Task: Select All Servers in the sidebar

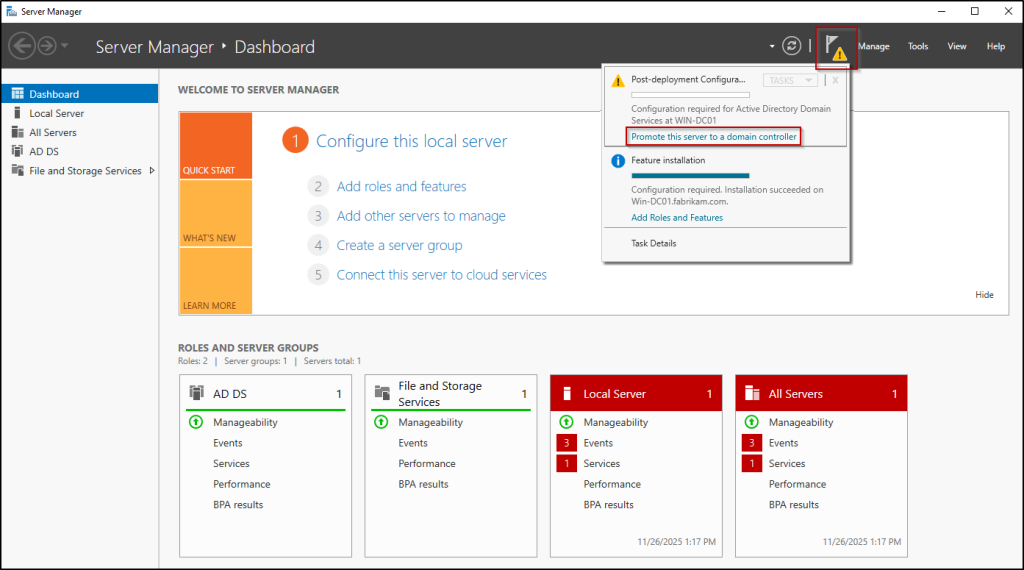Action: 80,132
